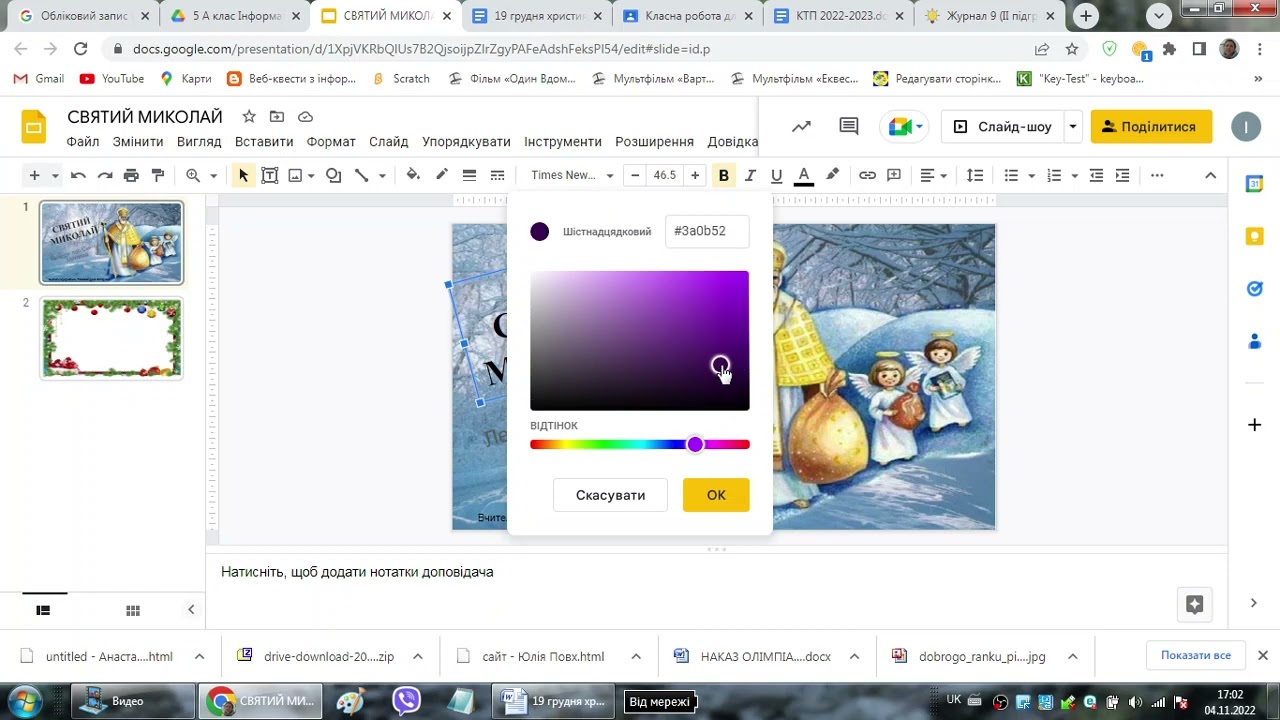Click the hue slider handle
Screen dimensions: 1280x720
point(695,444)
